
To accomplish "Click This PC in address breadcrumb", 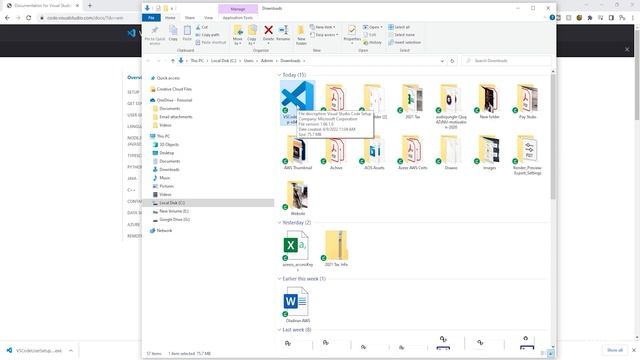I will click(197, 61).
